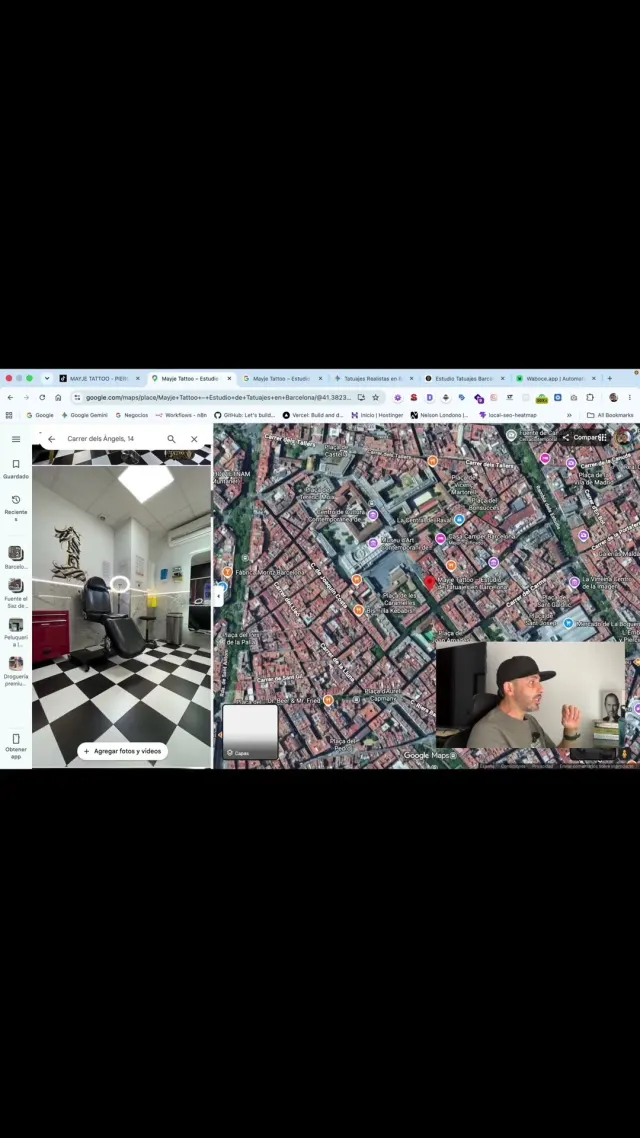The image size is (640, 1138).
Task: Bookmark this page with star icon
Action: 375,397
